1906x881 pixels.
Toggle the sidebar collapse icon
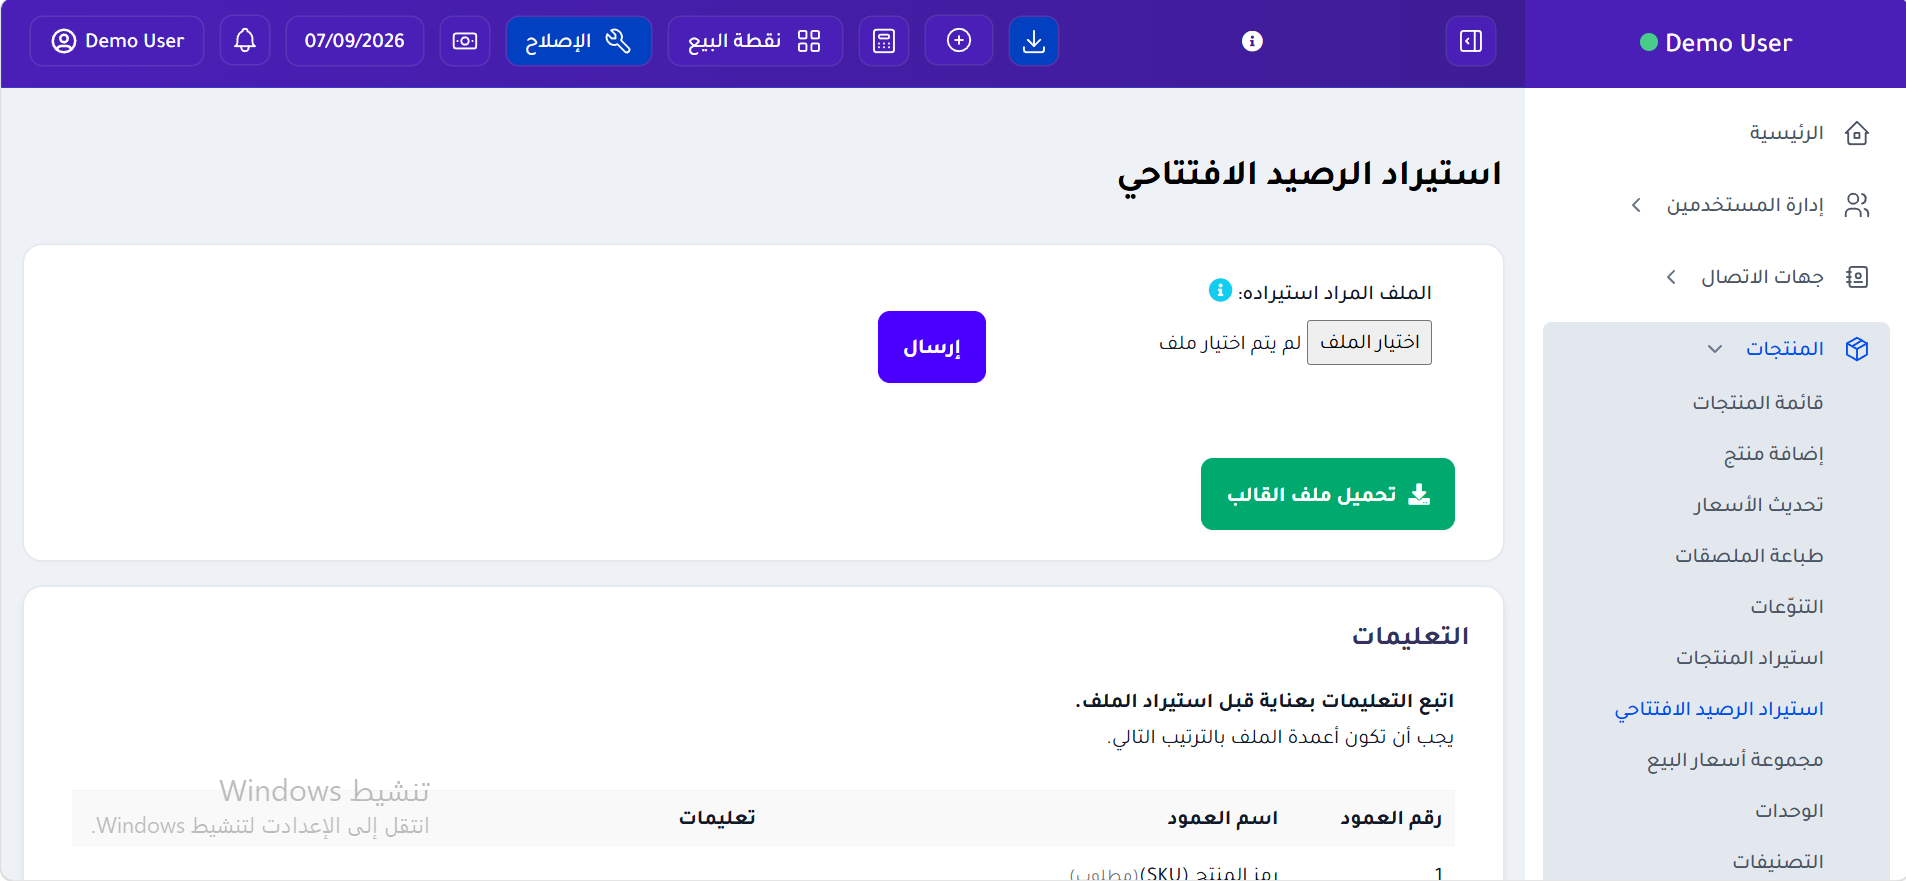point(1471,41)
